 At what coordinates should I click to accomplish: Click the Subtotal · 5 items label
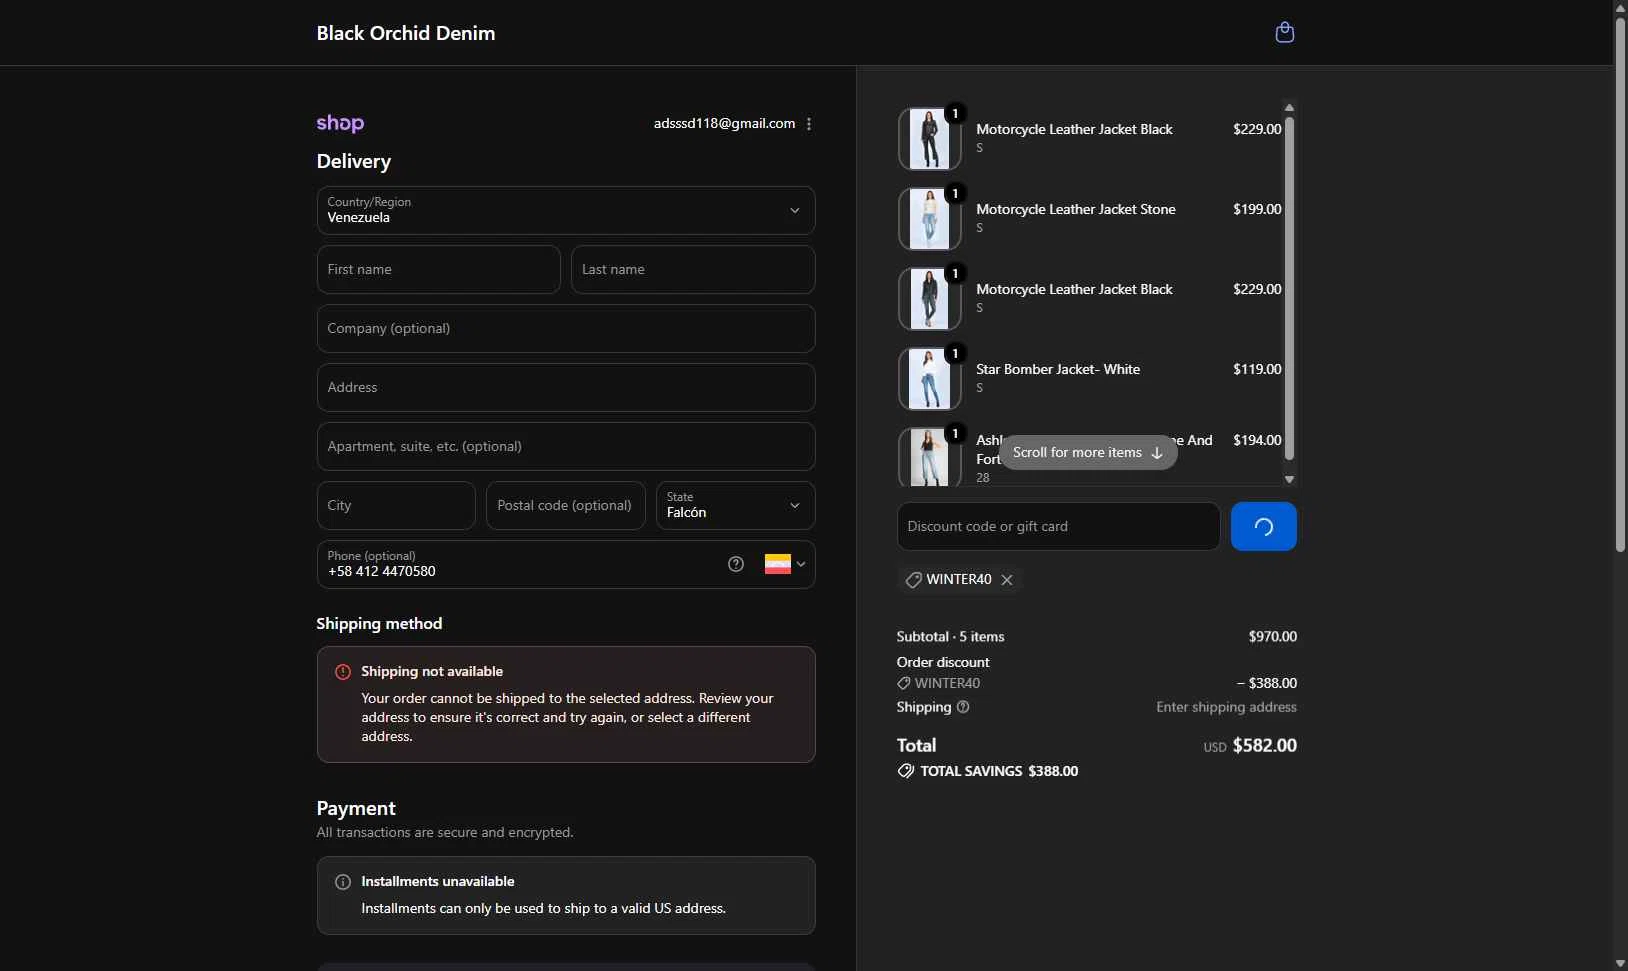[x=951, y=637]
